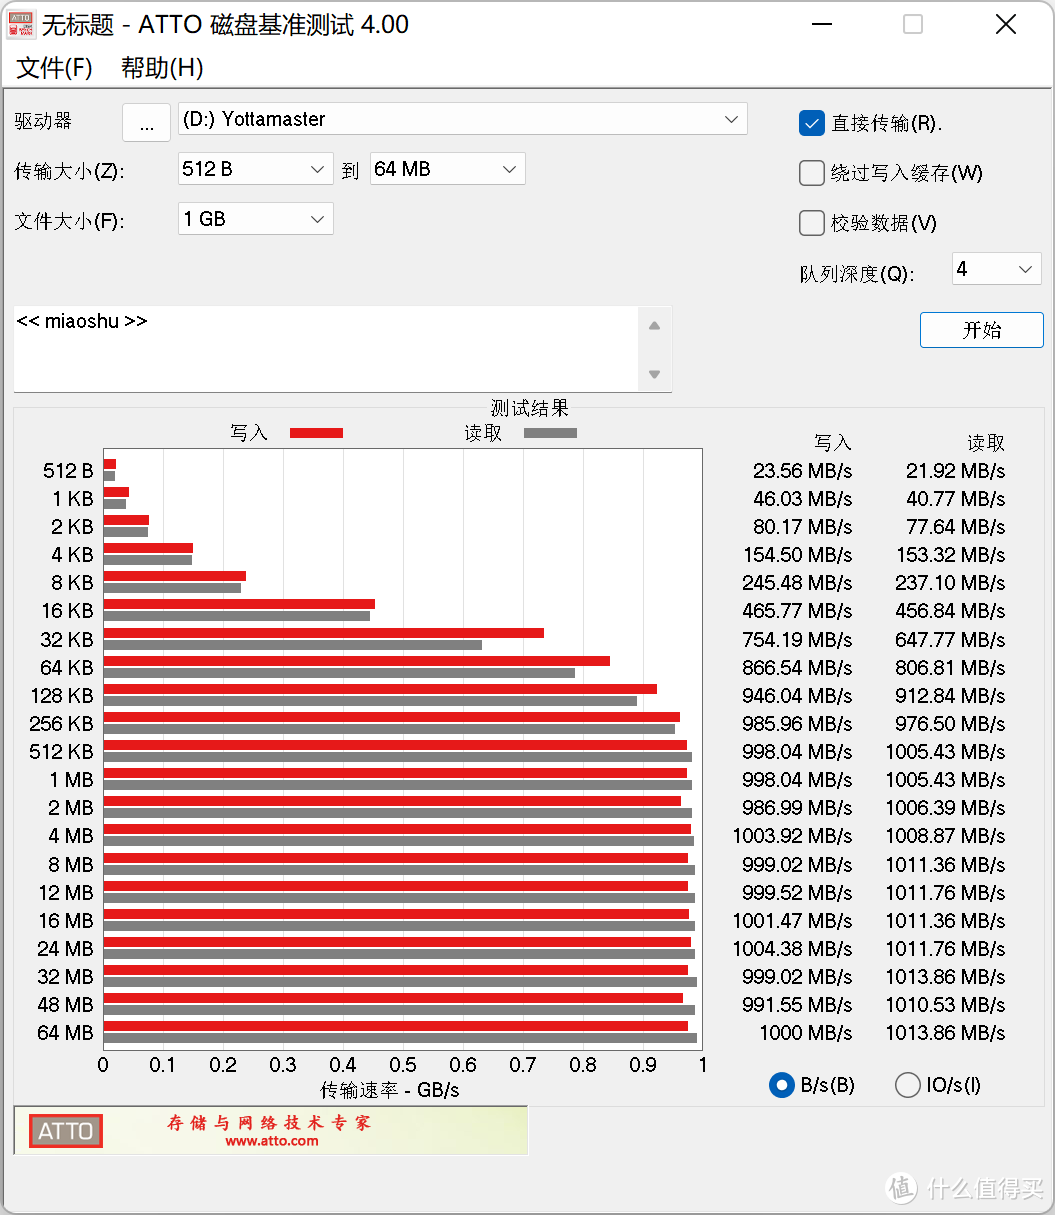
Task: Click the 什么值得买 watermark icon
Action: pyautogui.click(x=900, y=1188)
